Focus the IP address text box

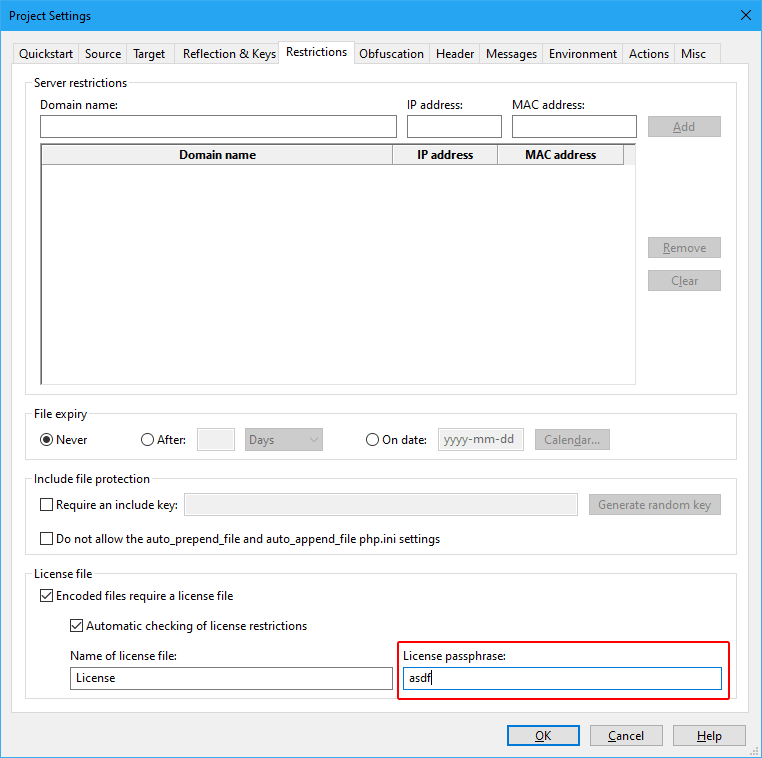[x=454, y=127]
